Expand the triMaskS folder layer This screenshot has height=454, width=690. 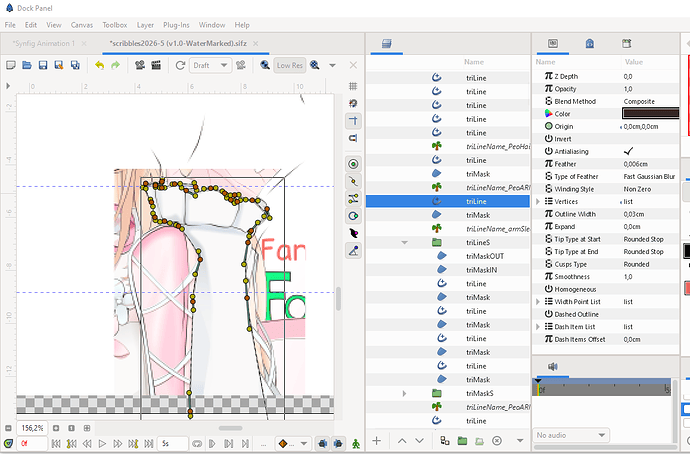tap(404, 393)
